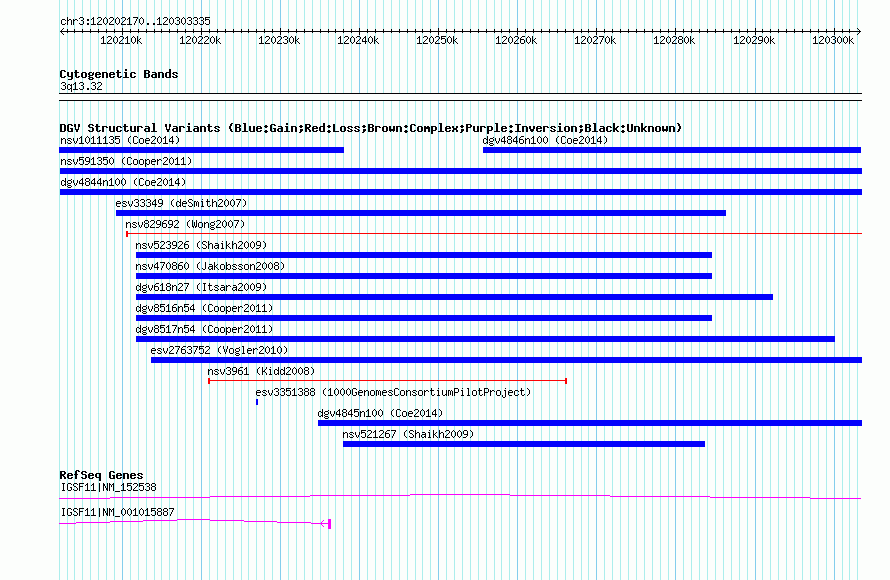Screen dimensions: 890x580
Task: Click the chr3:120202170..120303335 coordinate label
Action: (x=135, y=21)
